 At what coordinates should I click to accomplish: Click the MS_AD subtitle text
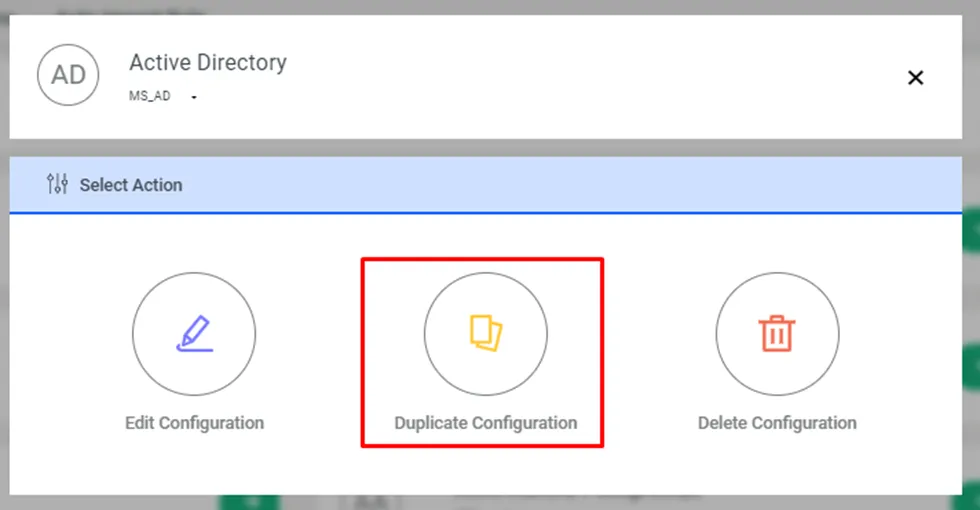tap(149, 96)
